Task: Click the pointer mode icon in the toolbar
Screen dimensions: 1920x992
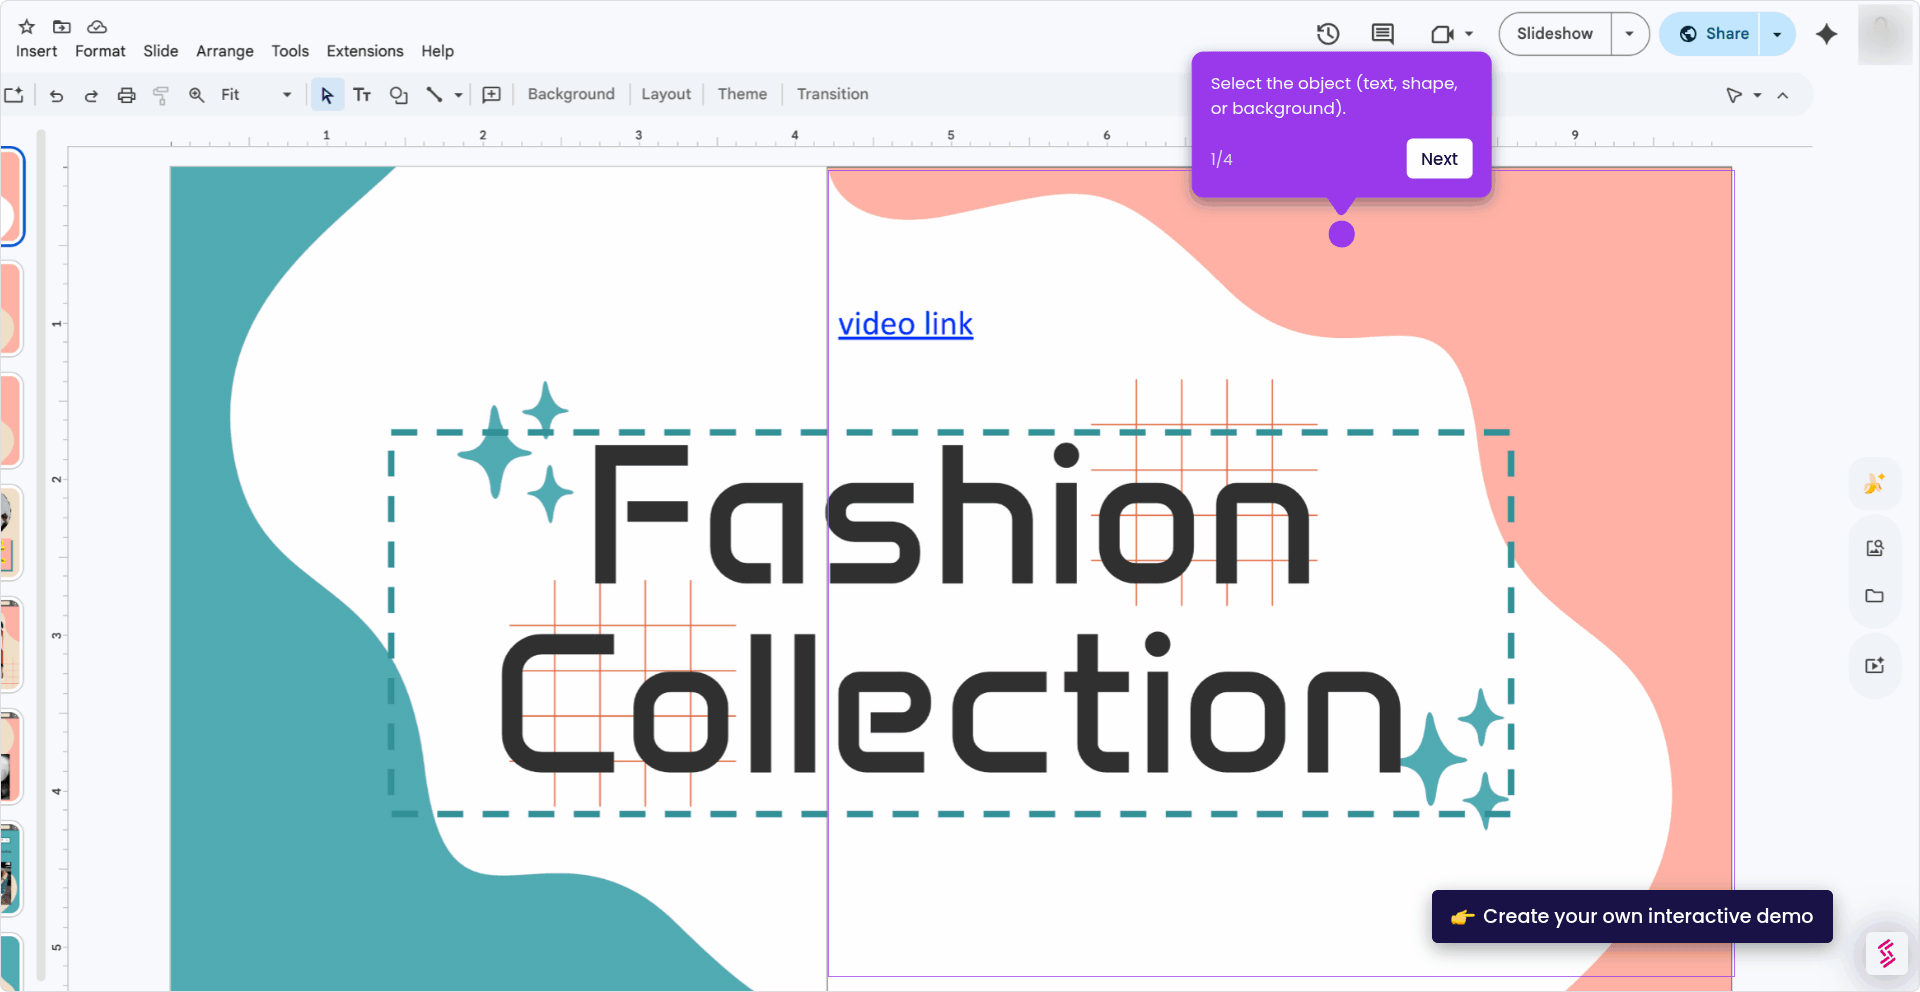Action: click(x=1734, y=95)
